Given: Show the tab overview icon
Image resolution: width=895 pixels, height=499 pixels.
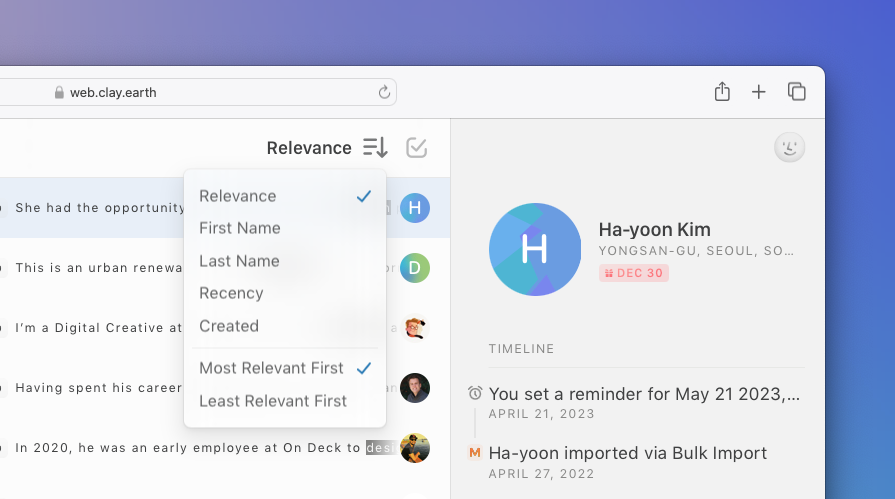Looking at the screenshot, I should pyautogui.click(x=797, y=92).
